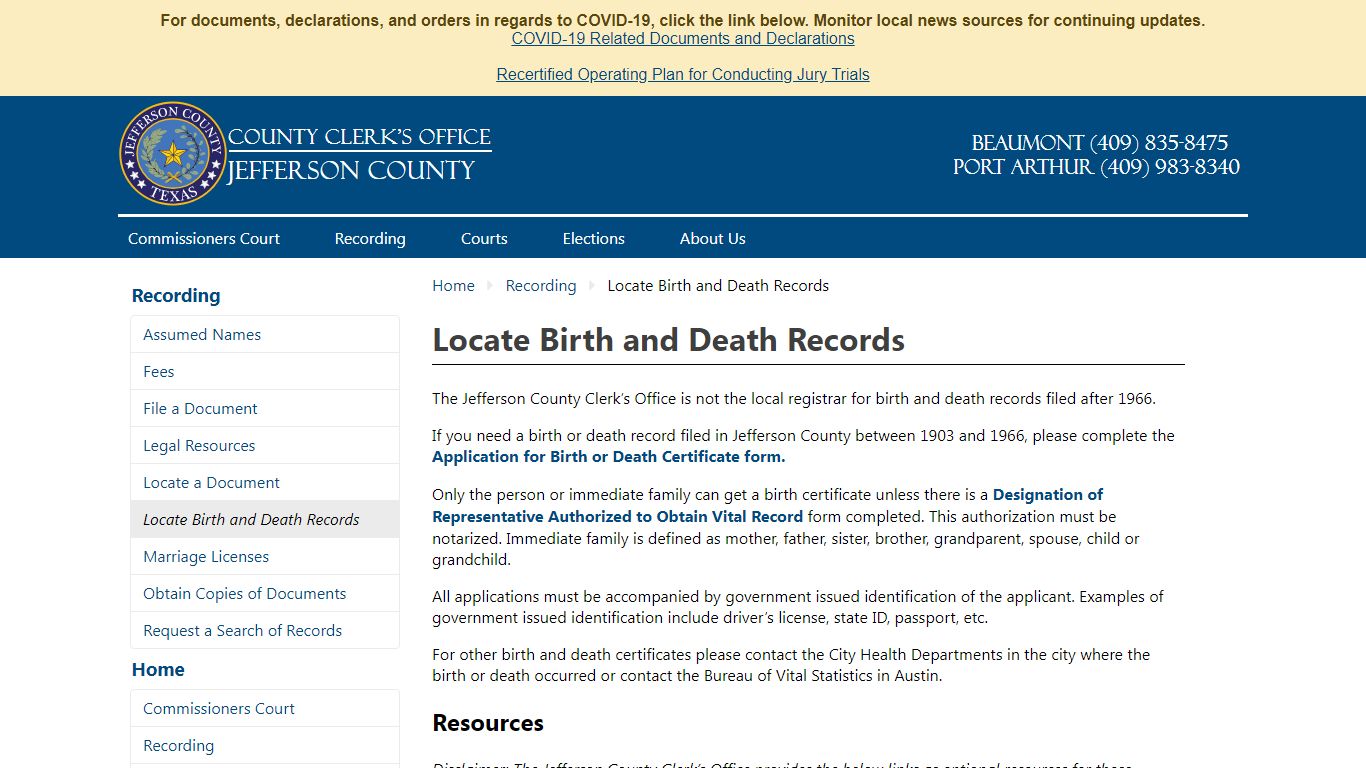Click the Locate Birth and Death Records page heading

668,340
